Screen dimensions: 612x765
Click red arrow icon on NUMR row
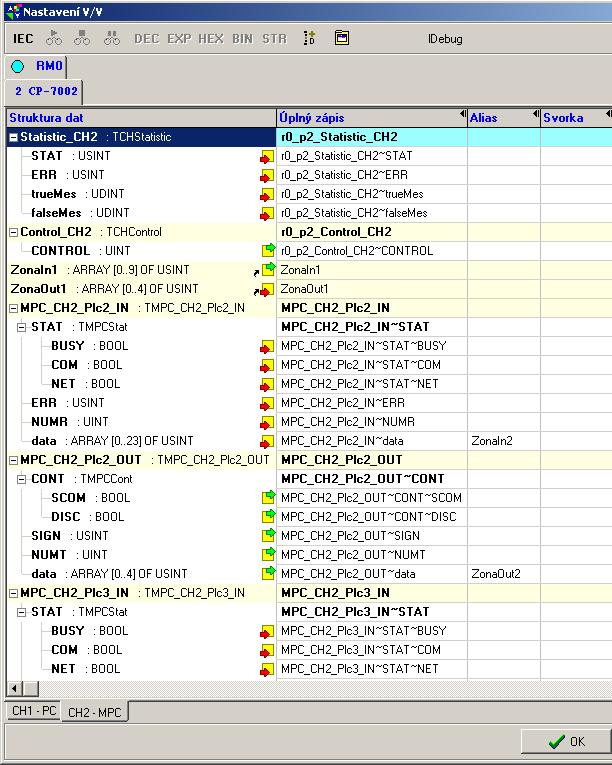[266, 423]
